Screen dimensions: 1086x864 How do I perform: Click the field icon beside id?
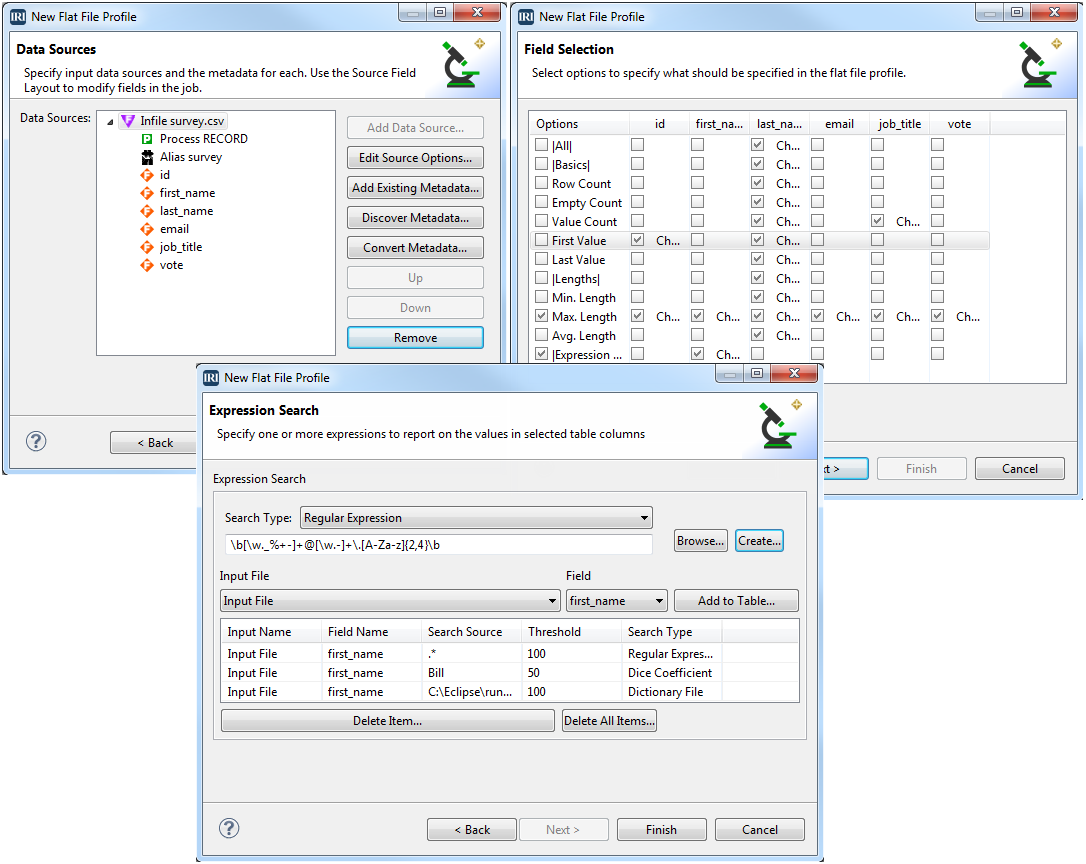click(147, 175)
